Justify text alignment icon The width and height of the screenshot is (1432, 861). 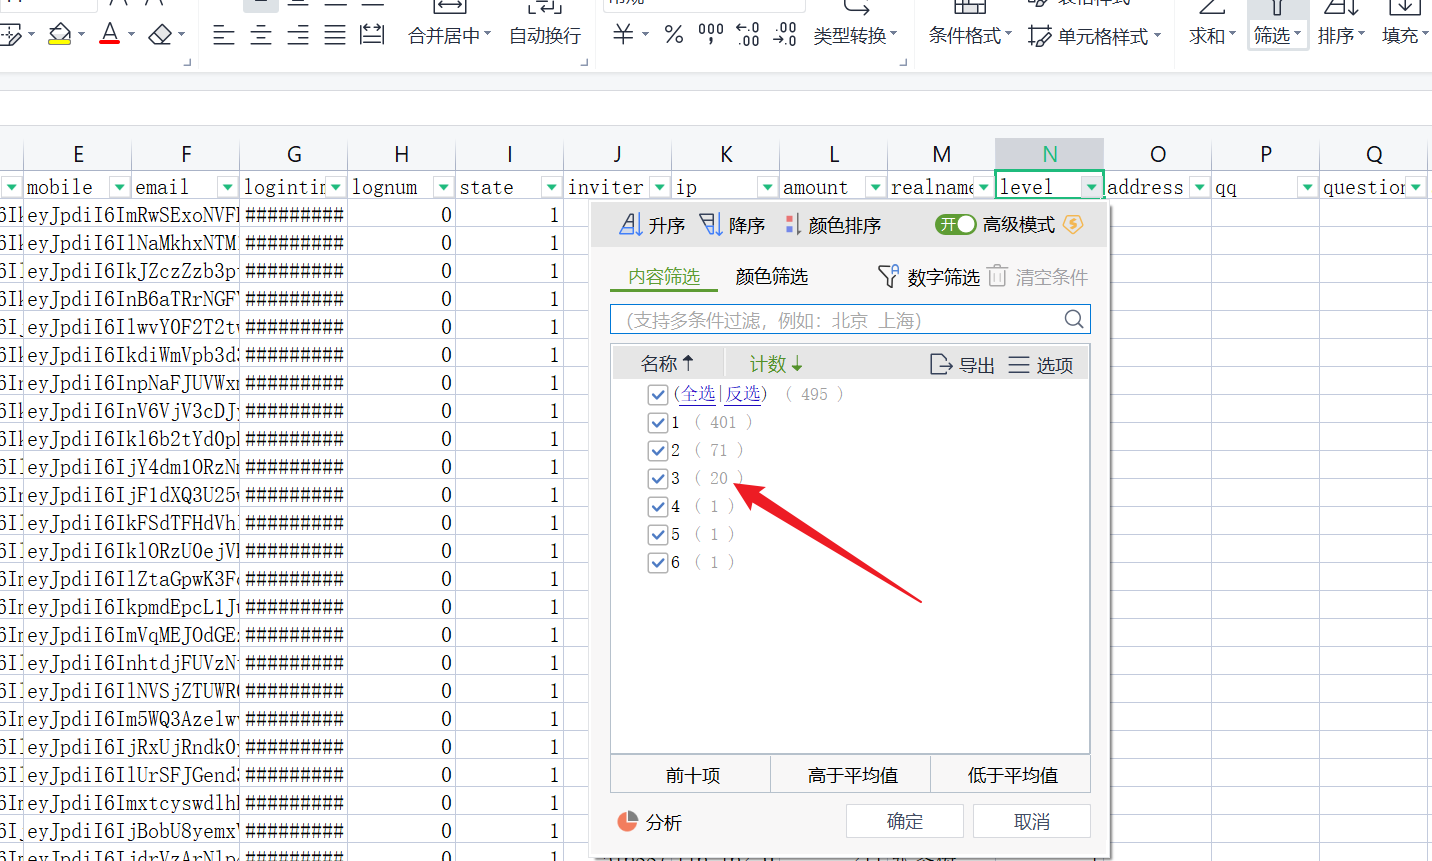335,35
